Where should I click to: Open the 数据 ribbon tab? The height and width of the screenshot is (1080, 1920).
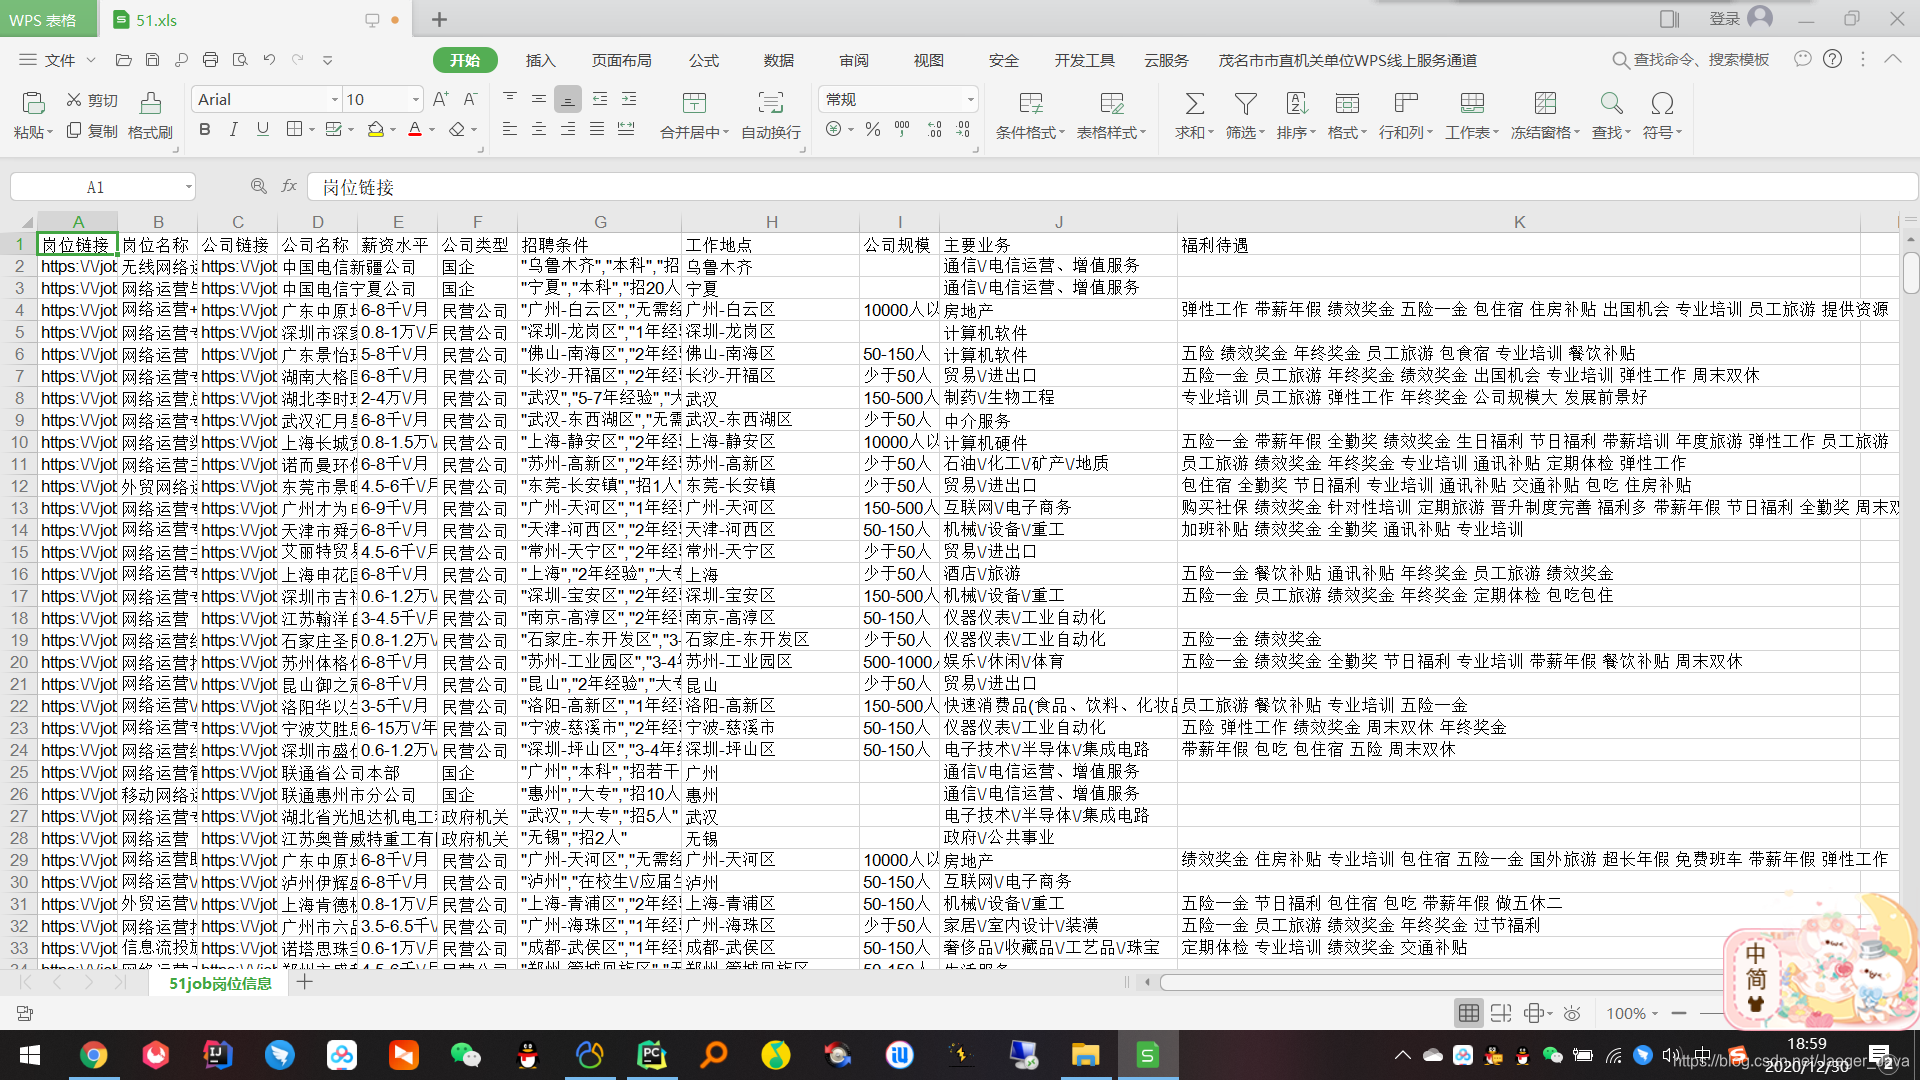(x=779, y=60)
